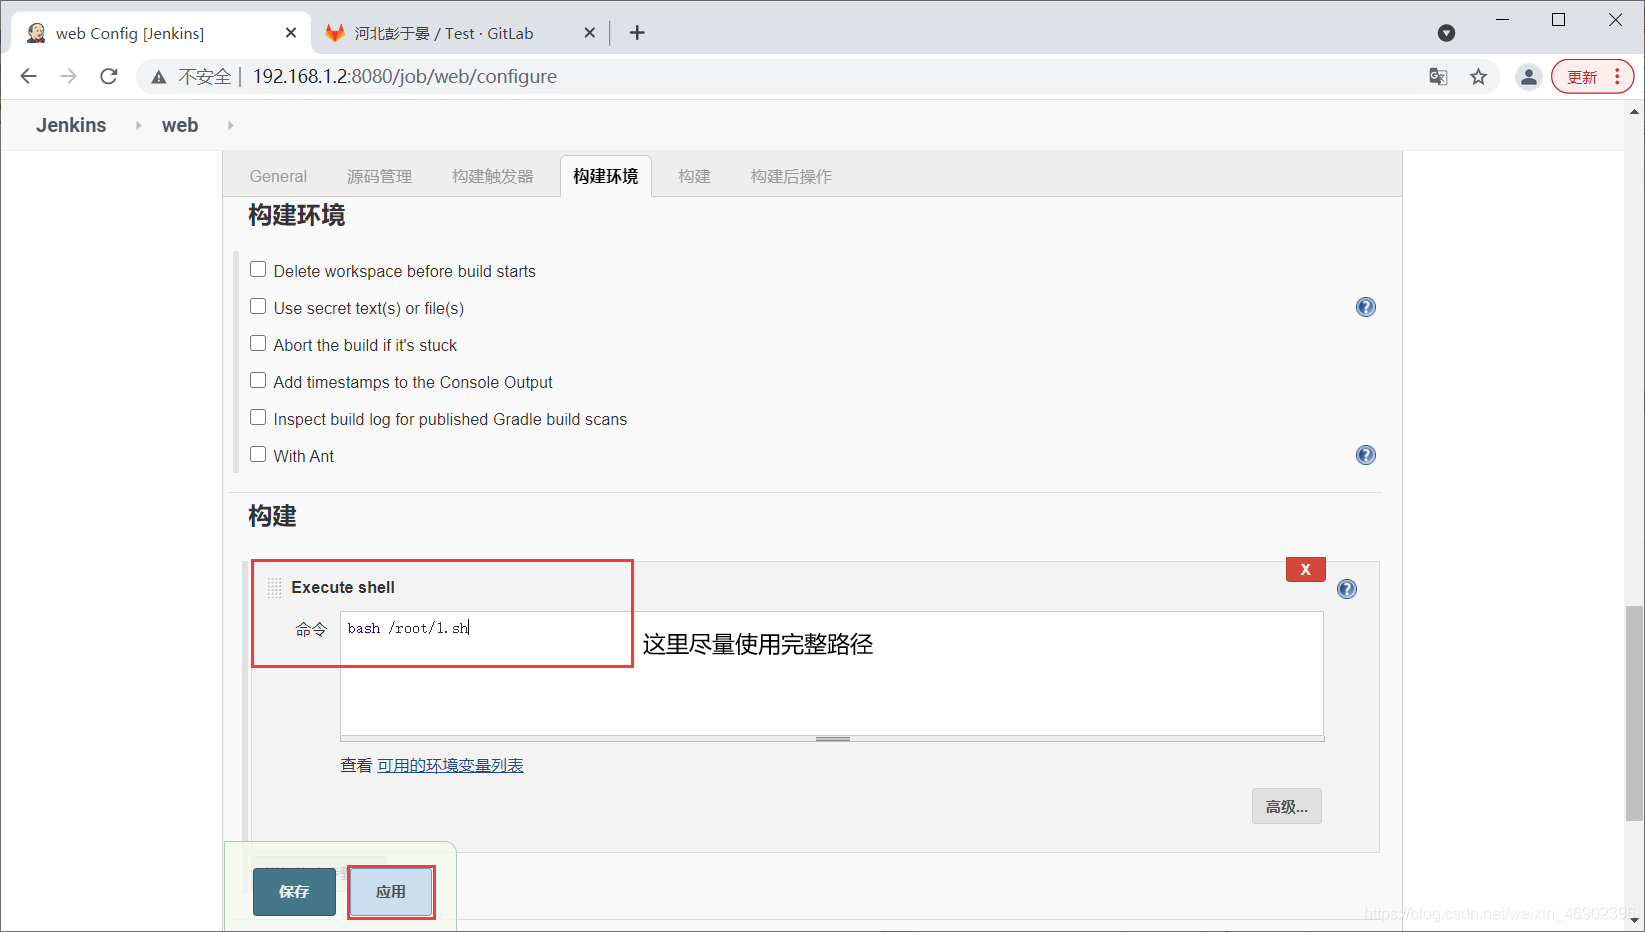Grab the Execute shell drag handle
1645x932 pixels.
click(274, 587)
